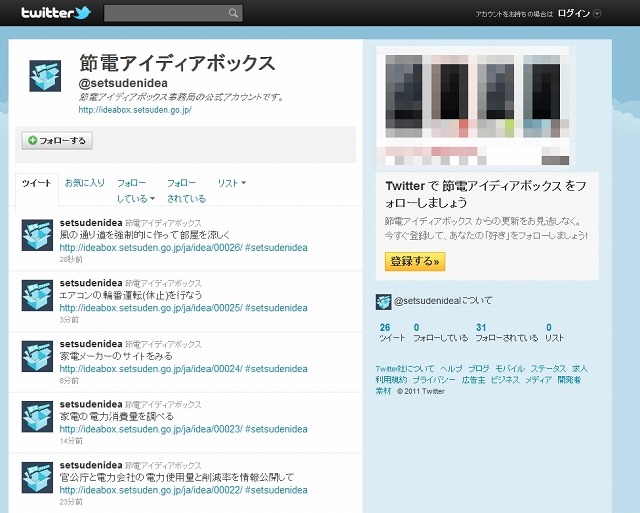
Task: Click the 3分前 tweet timestamp
Action: [x=69, y=320]
